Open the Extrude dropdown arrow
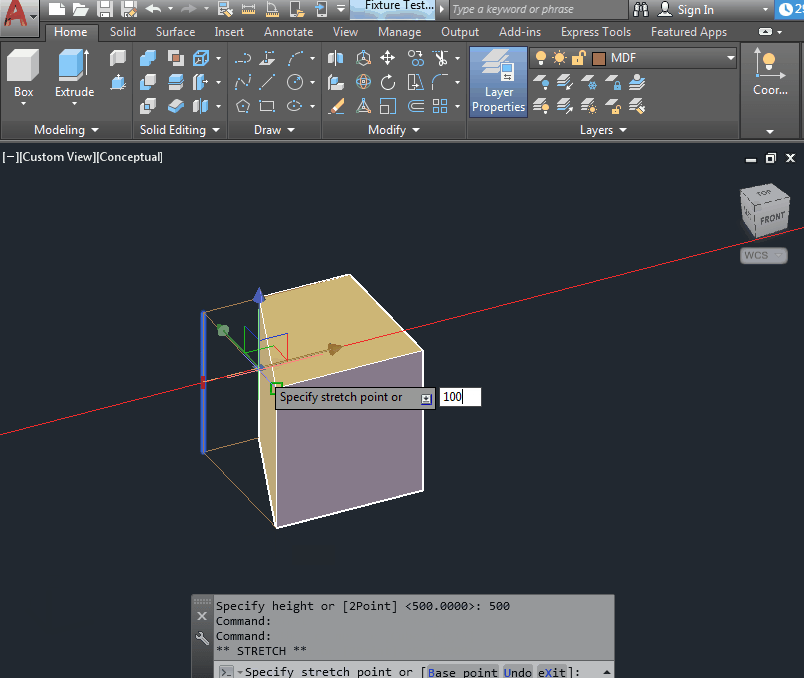 pyautogui.click(x=74, y=104)
